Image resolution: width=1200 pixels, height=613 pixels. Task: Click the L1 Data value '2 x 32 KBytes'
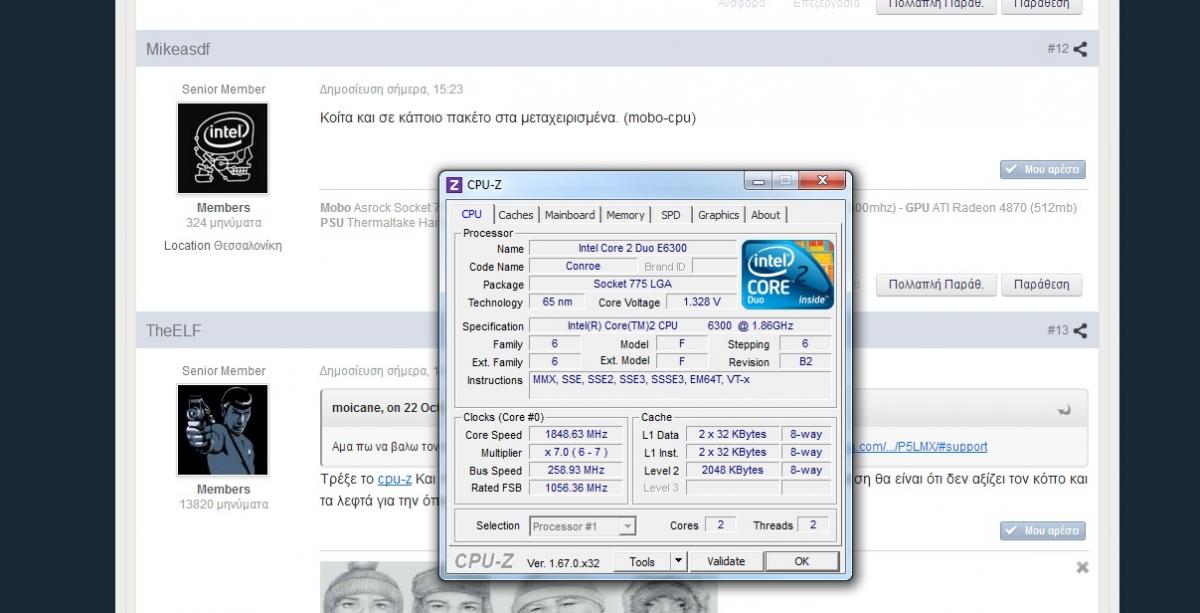(732, 435)
